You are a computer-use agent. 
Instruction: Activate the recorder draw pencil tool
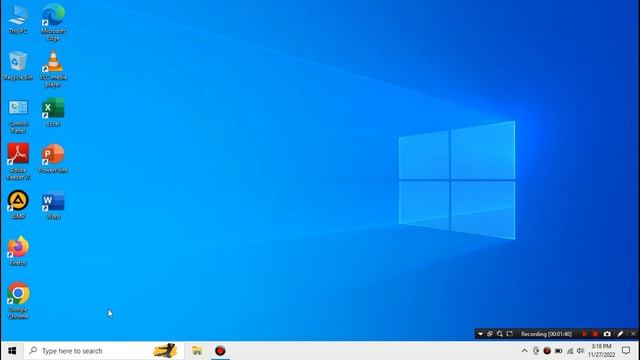pos(620,334)
